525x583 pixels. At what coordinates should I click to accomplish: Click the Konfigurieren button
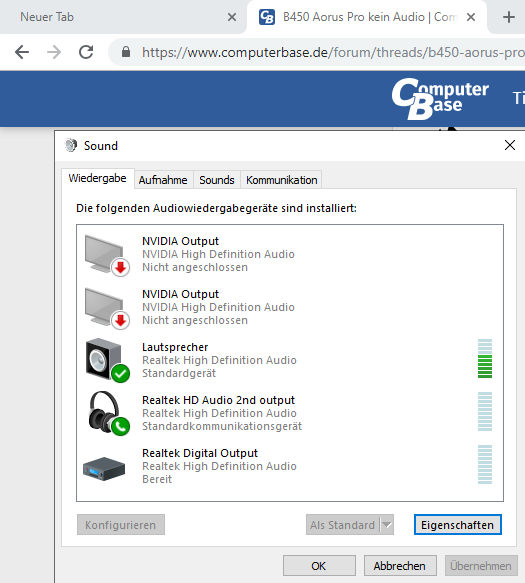(121, 525)
